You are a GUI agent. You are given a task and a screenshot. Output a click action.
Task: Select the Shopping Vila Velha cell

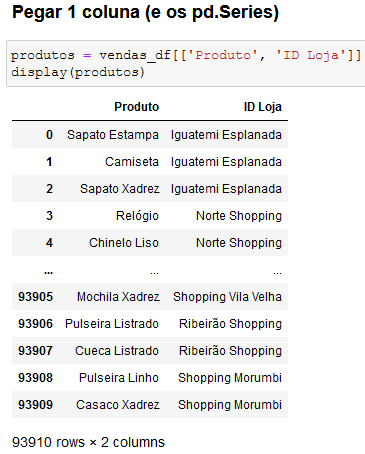click(x=227, y=297)
